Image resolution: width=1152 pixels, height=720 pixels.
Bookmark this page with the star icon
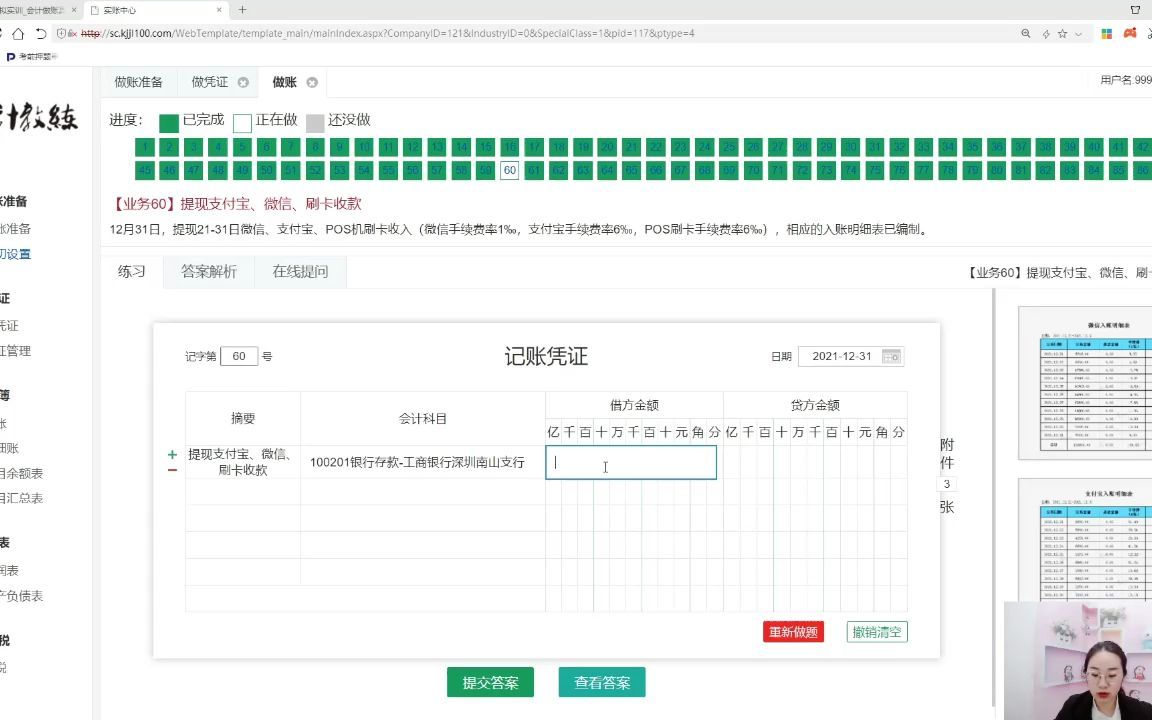point(1062,33)
